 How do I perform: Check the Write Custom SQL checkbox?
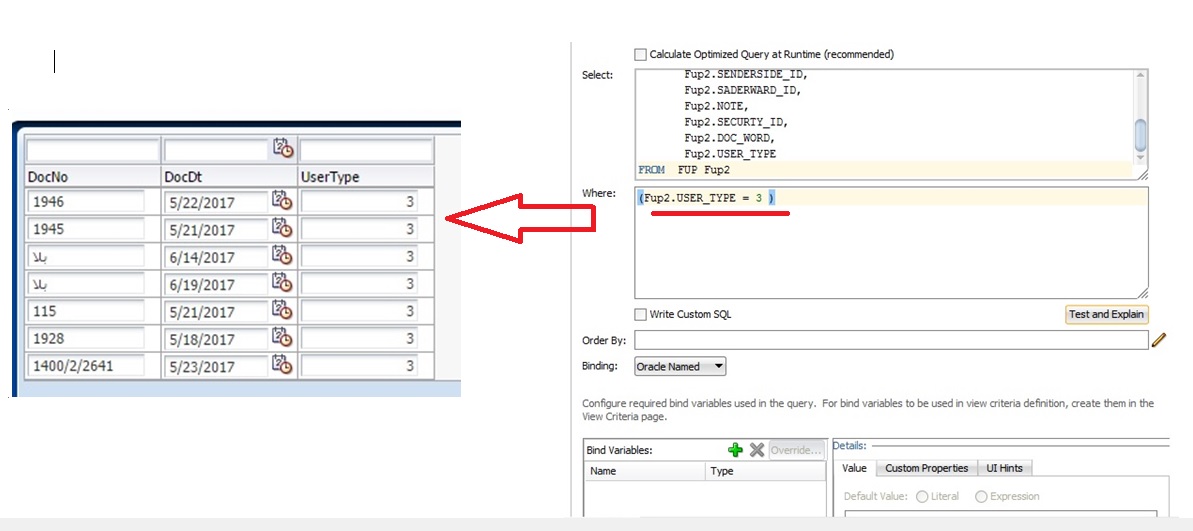641,314
